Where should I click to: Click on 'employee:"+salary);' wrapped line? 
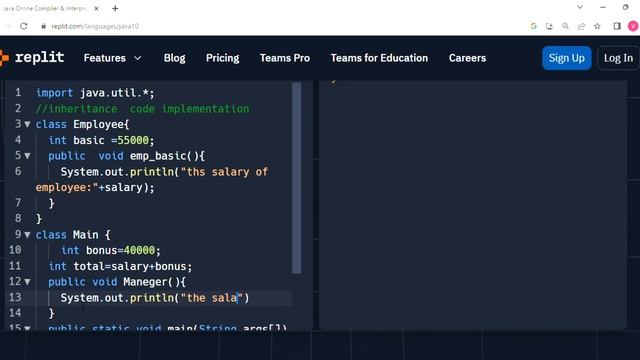pyautogui.click(x=95, y=188)
